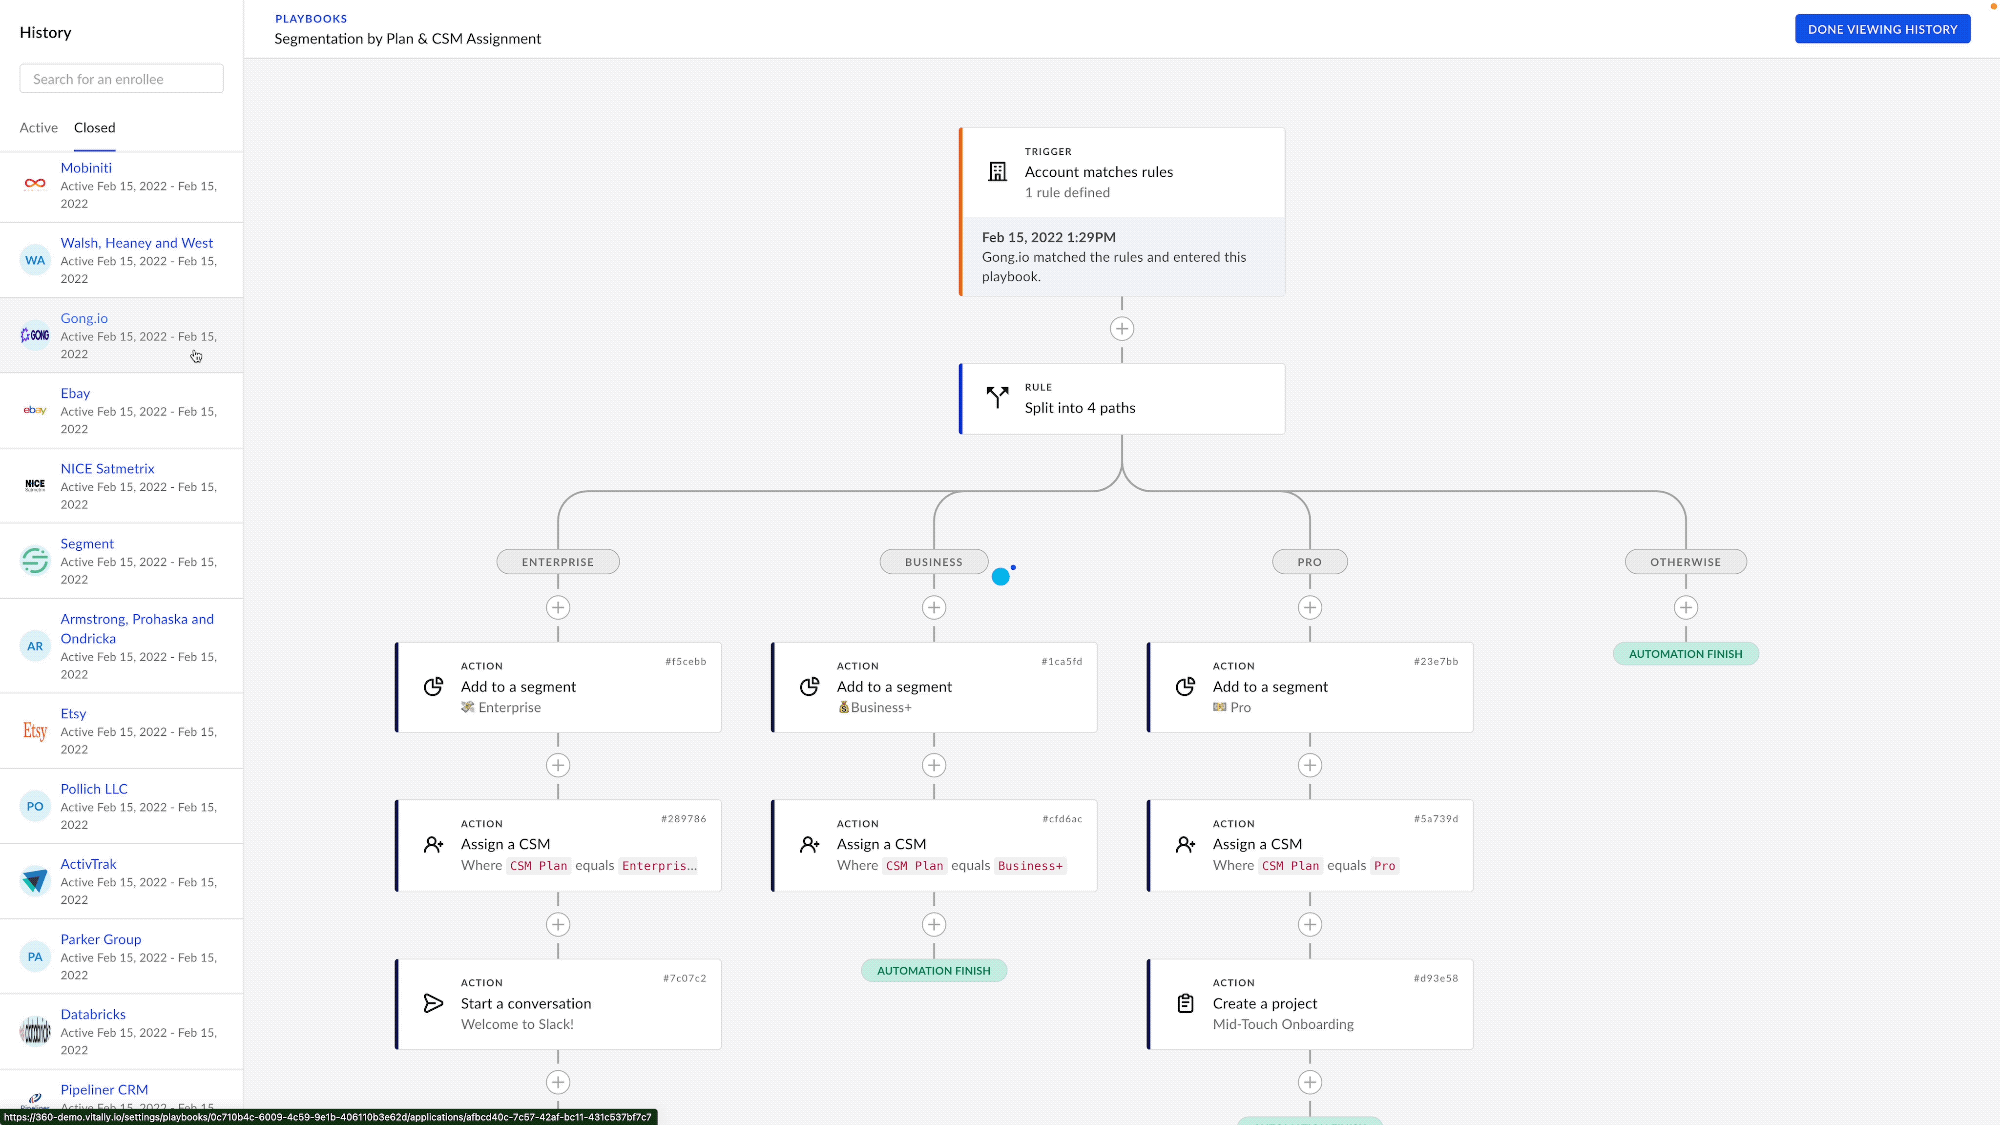
Task: Click the split-path icon in the Rule card
Action: pos(997,398)
